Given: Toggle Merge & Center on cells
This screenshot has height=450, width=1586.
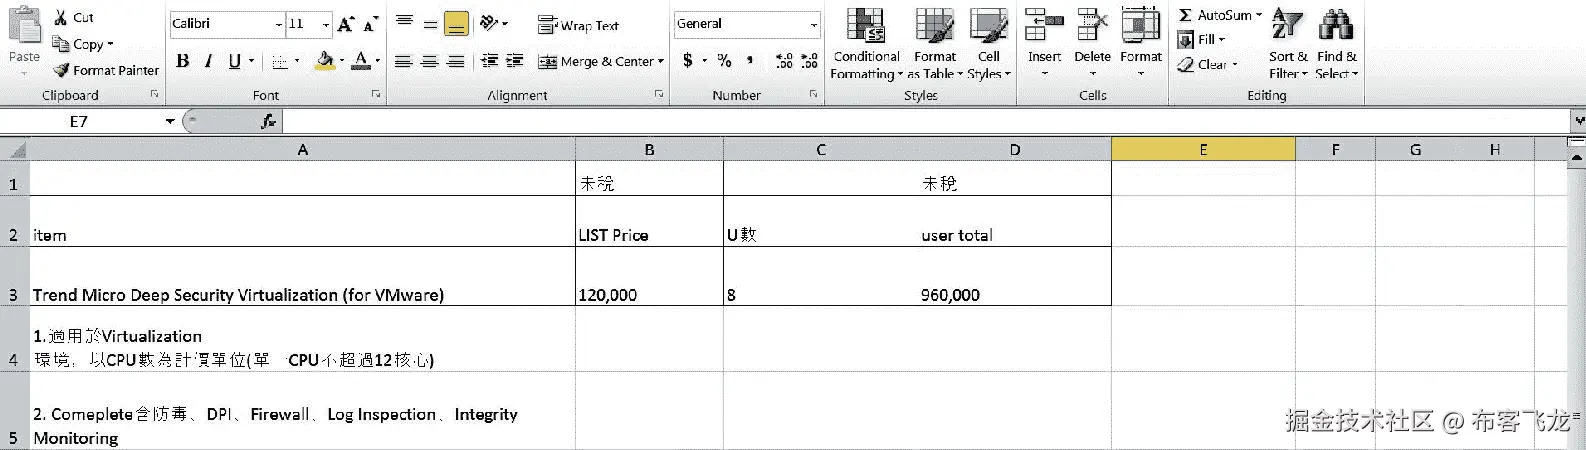Looking at the screenshot, I should tap(595, 61).
